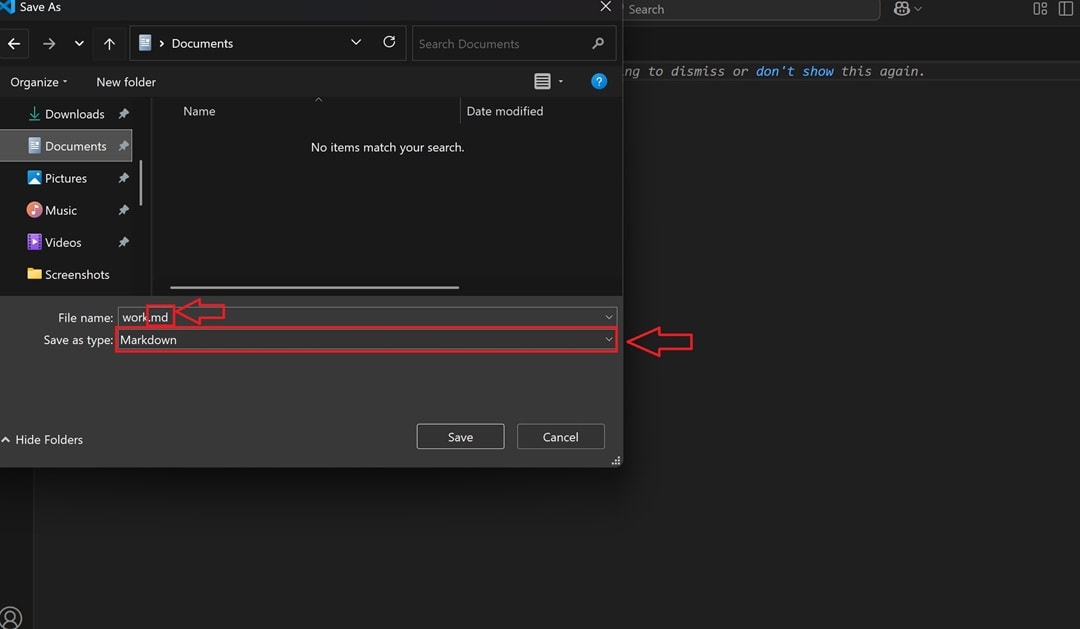Sort by the Name column header
This screenshot has width=1080, height=629.
[x=199, y=112]
